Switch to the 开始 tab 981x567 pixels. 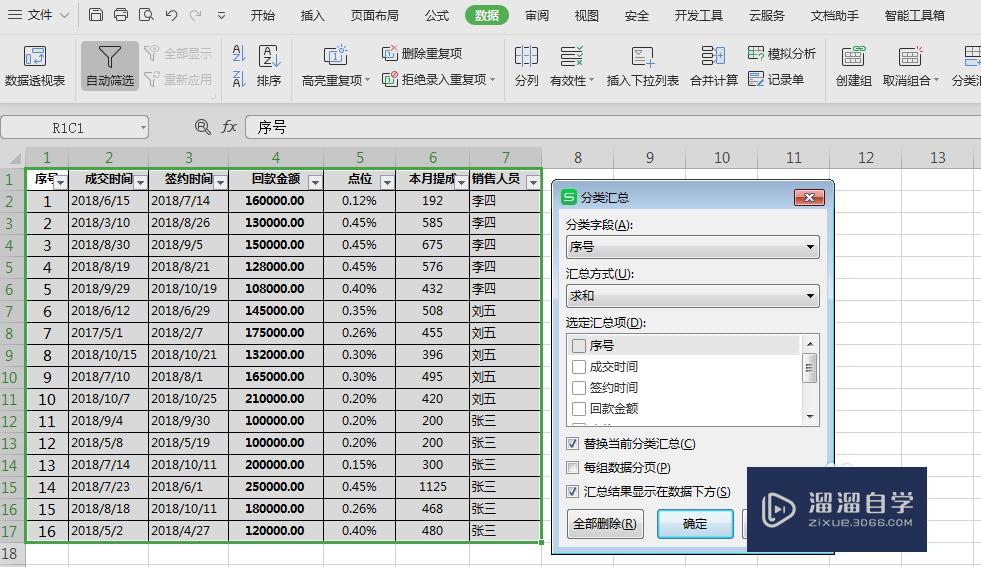point(262,15)
